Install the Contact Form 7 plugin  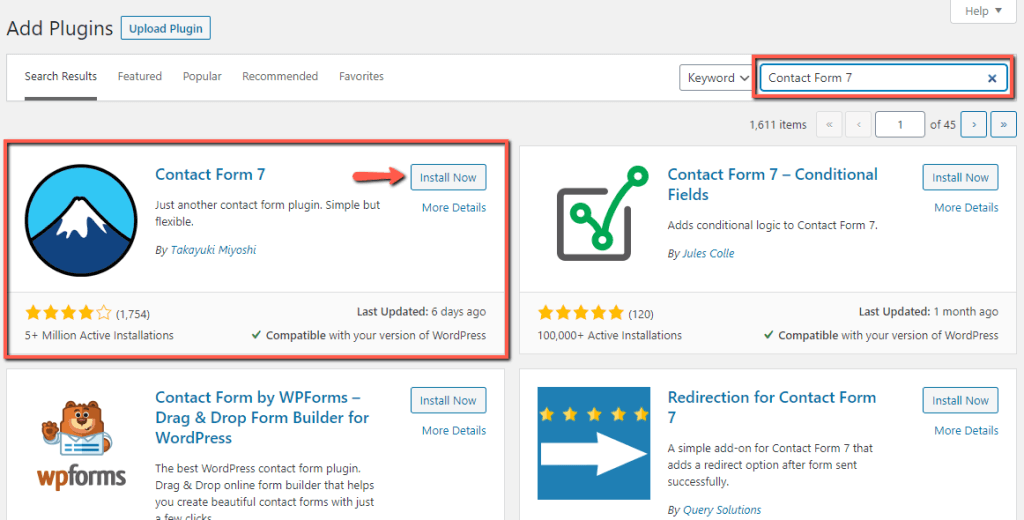448,178
